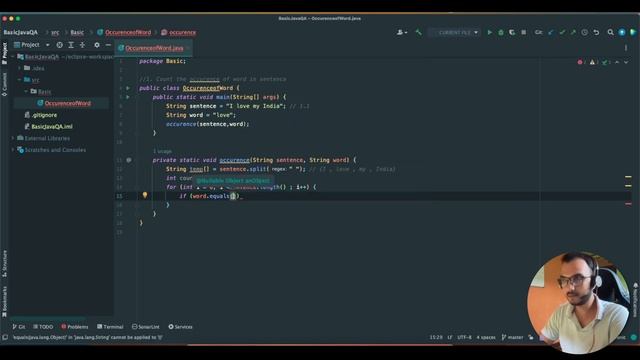This screenshot has width=640, height=360.
Task: Expand External Libraries node
Action: point(13,138)
